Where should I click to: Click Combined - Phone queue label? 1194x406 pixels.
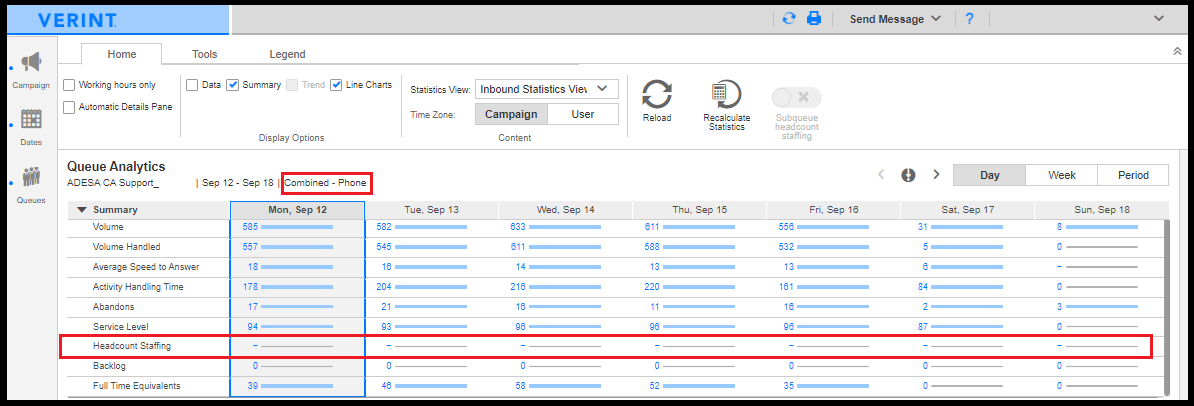(x=326, y=183)
